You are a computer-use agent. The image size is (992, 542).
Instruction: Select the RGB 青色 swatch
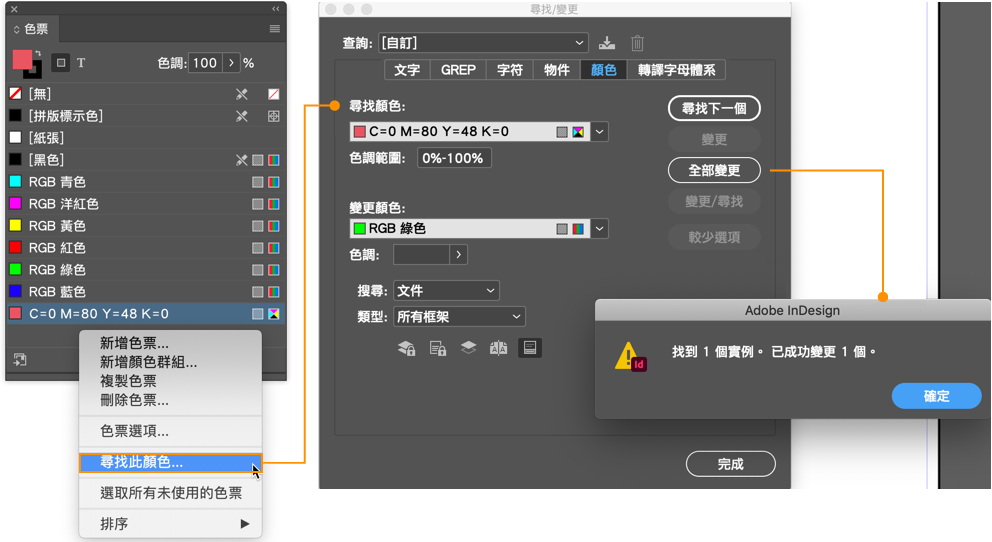tap(146, 182)
